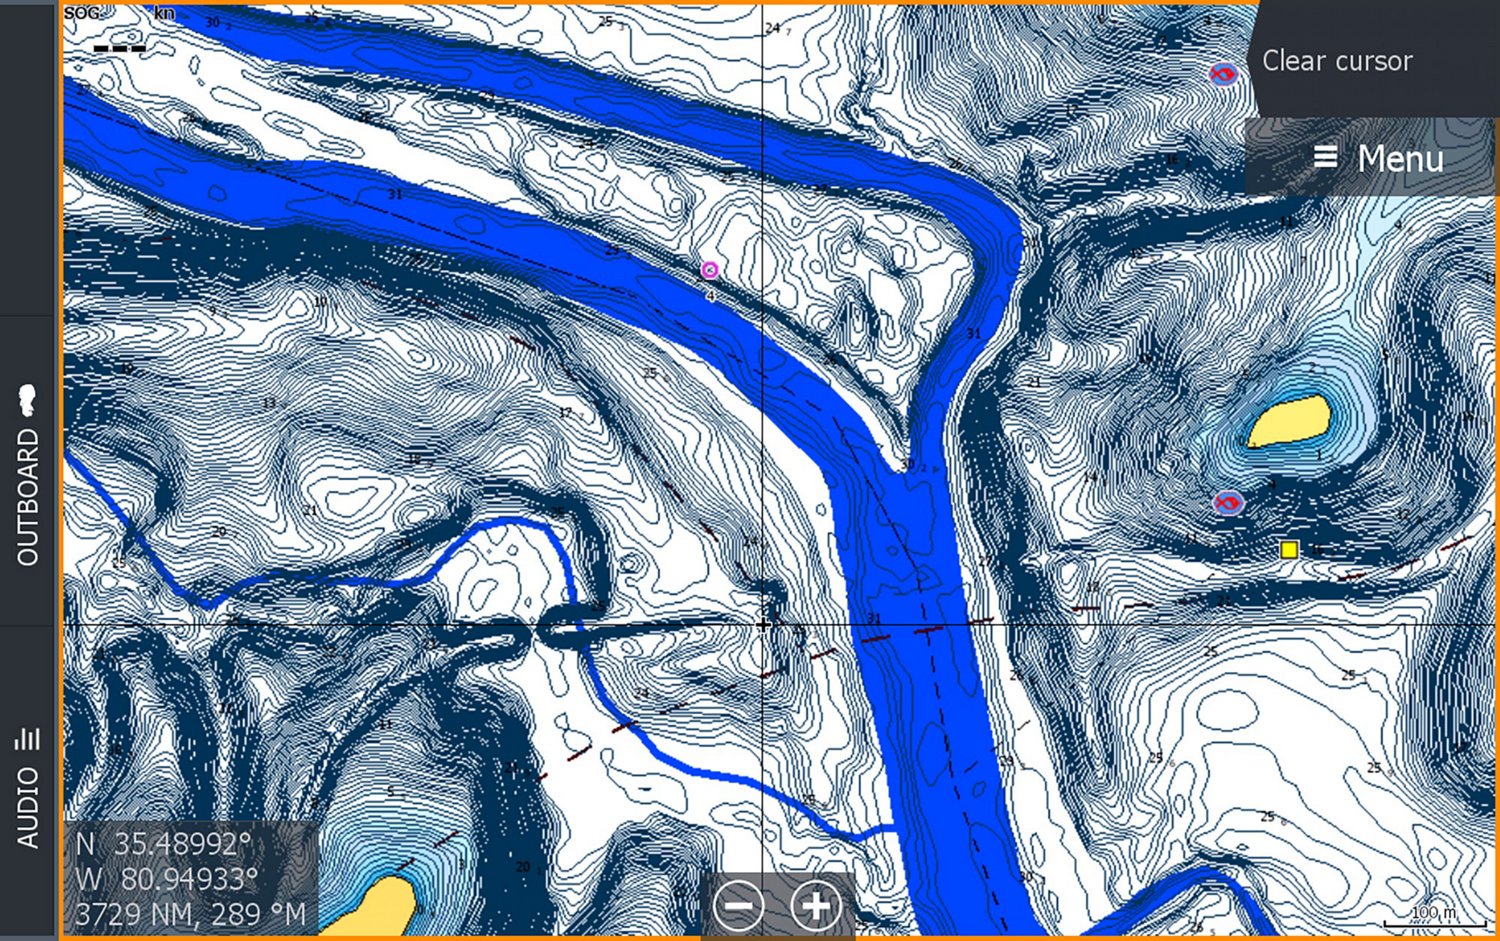Tap the AUDIO equalizer bars icon
Screen dimensions: 1500x941
pyautogui.click(x=27, y=737)
